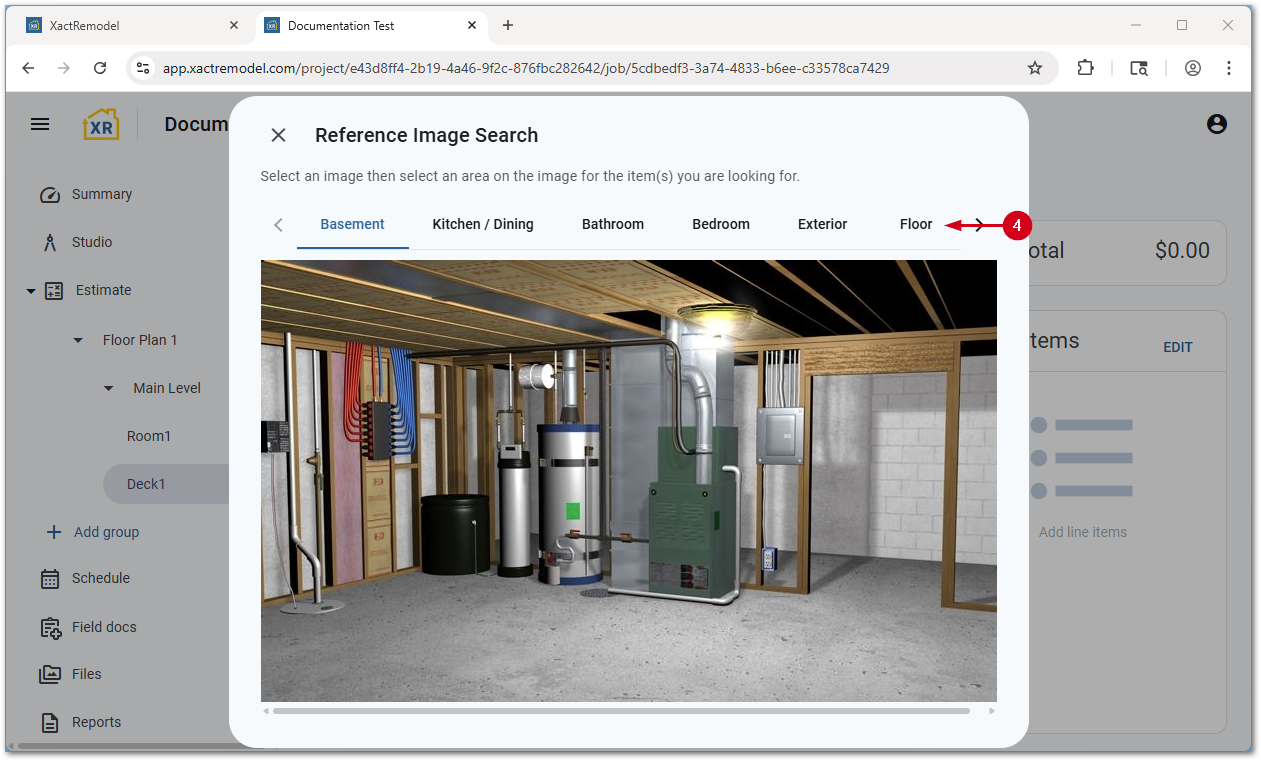Screen dimensions: 1261x761
Task: Click the XR home logo
Action: pos(100,123)
